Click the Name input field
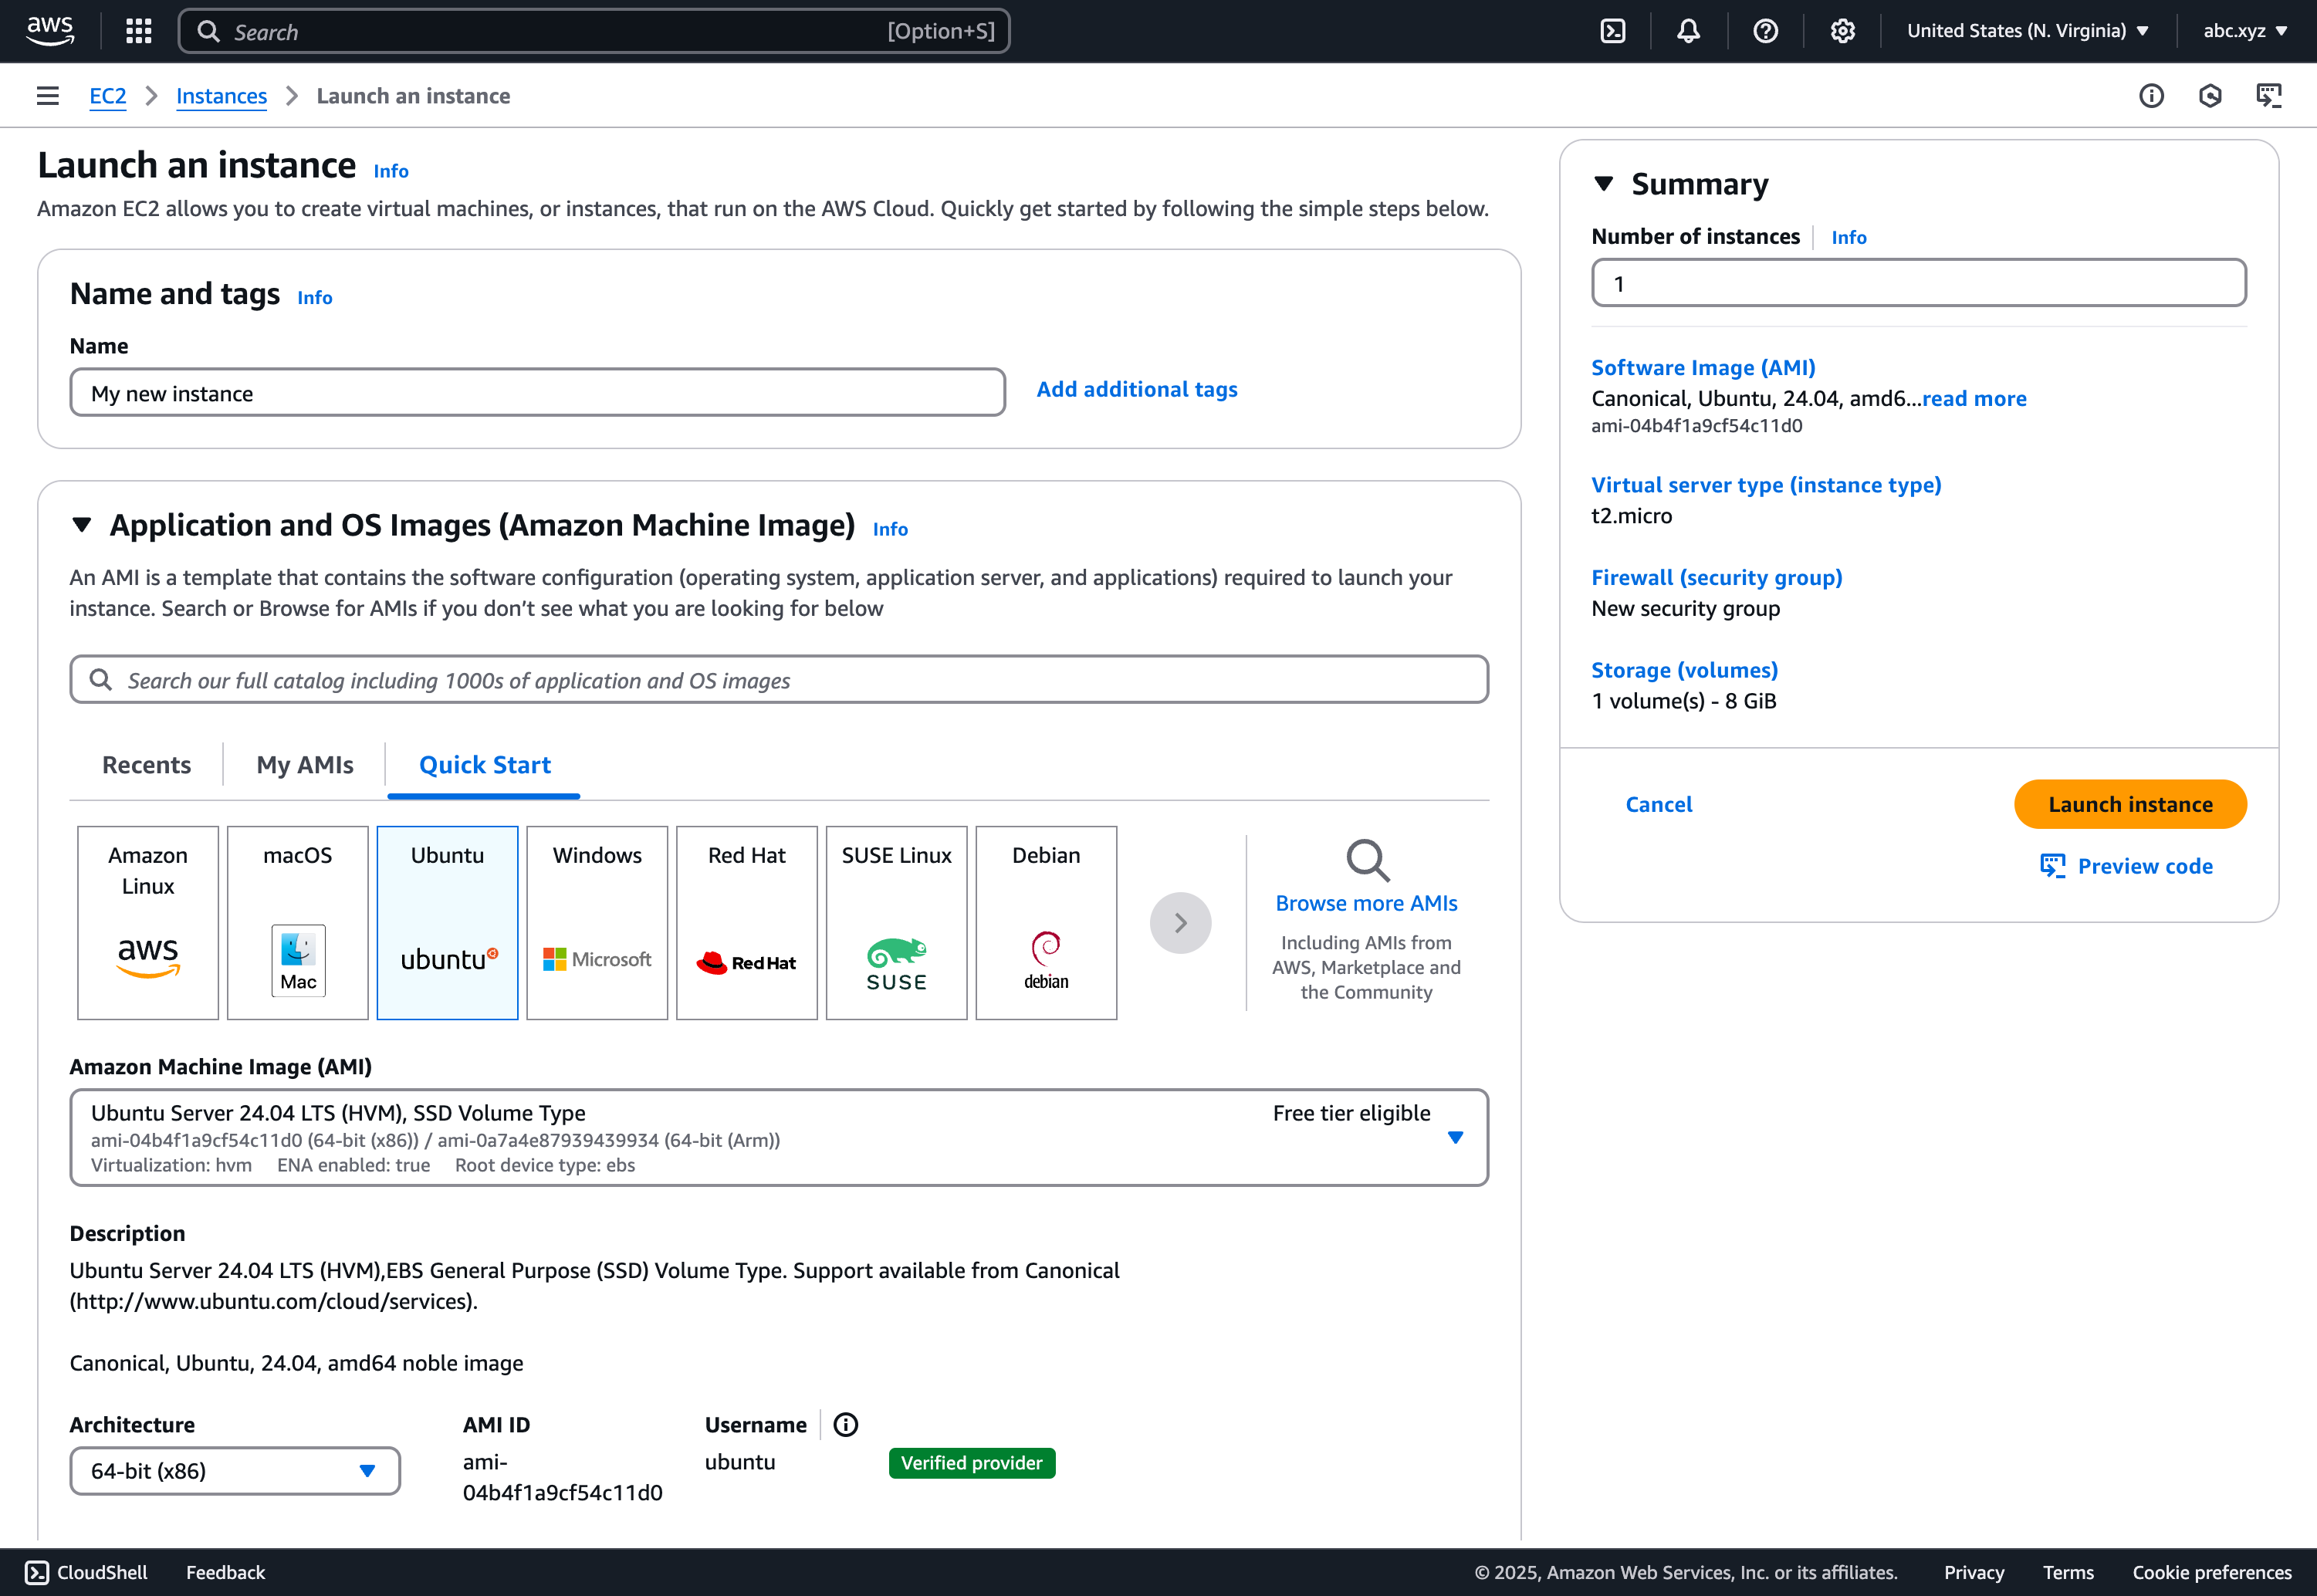Screen dimensions: 2317x1596 click(537, 392)
